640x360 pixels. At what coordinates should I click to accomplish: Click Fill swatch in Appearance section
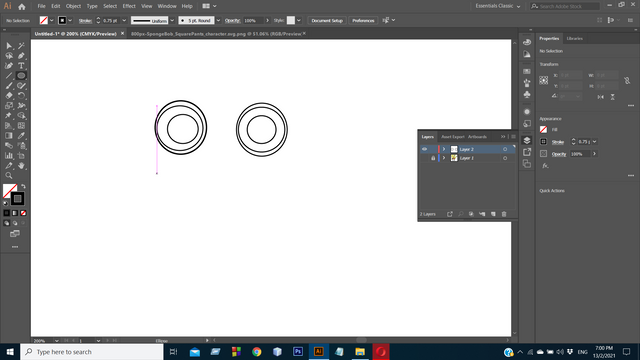tap(543, 129)
